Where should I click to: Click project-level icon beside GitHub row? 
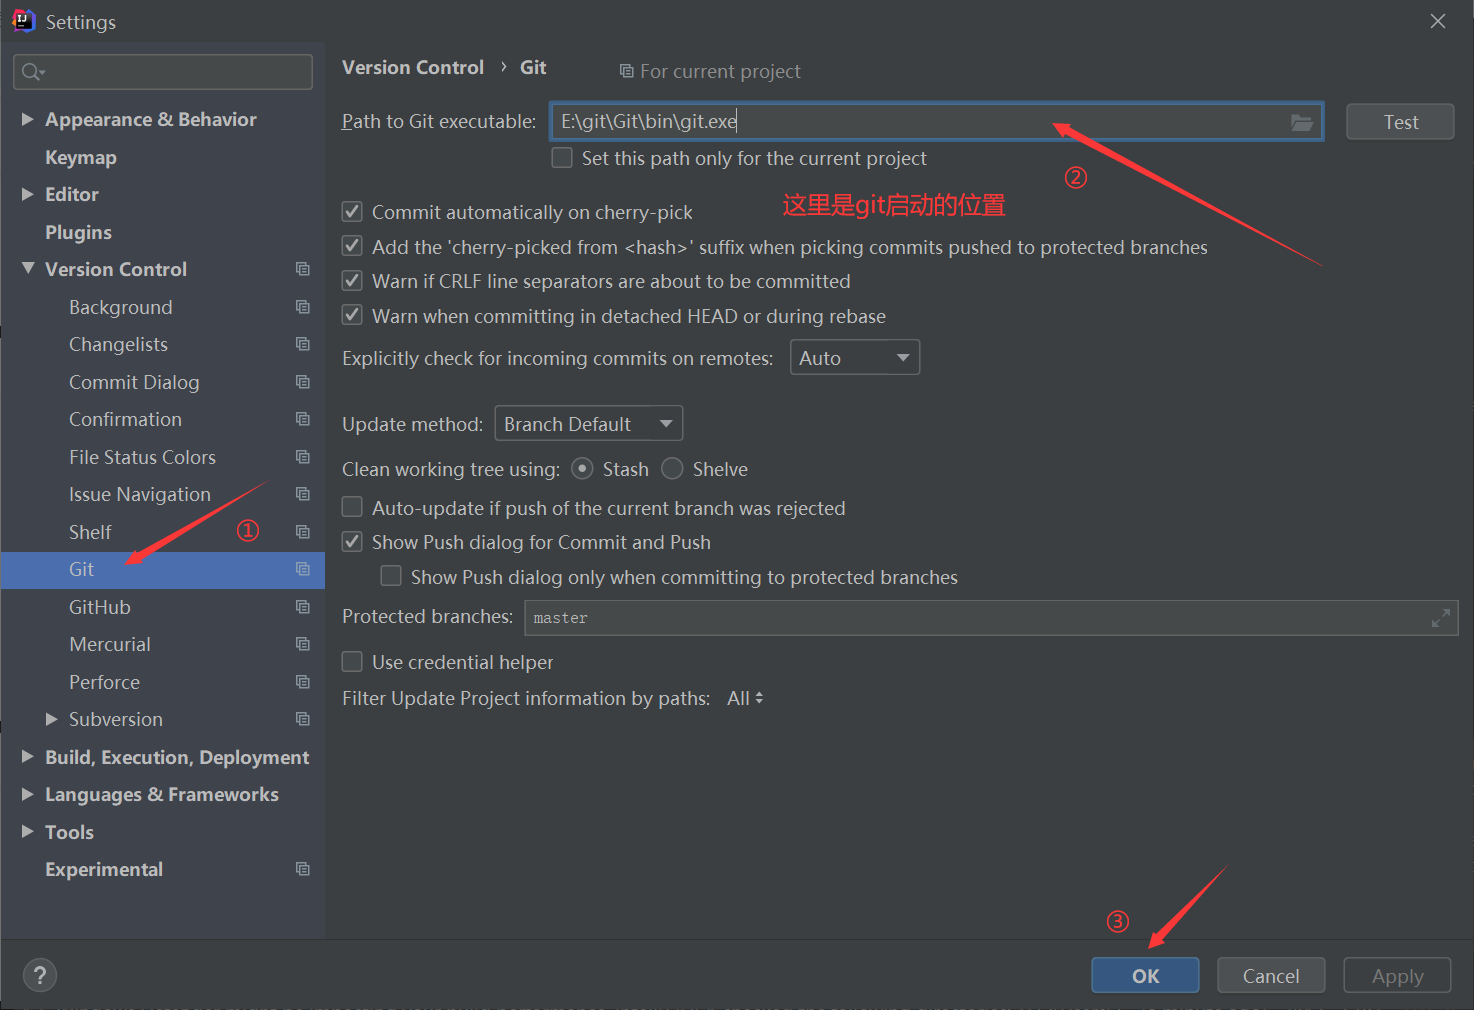tap(303, 607)
